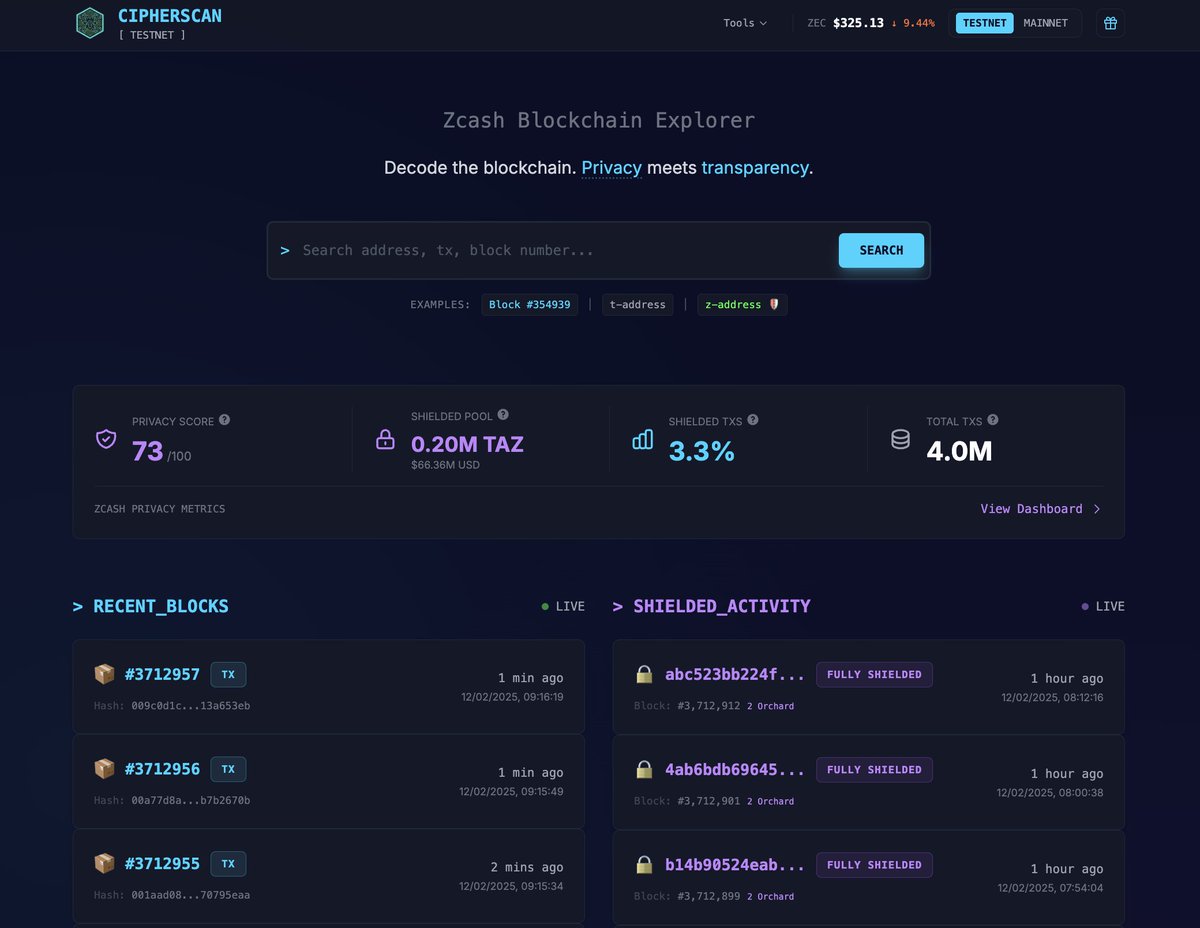Open the Tools dropdown menu
This screenshot has height=928, width=1200.
745,23
